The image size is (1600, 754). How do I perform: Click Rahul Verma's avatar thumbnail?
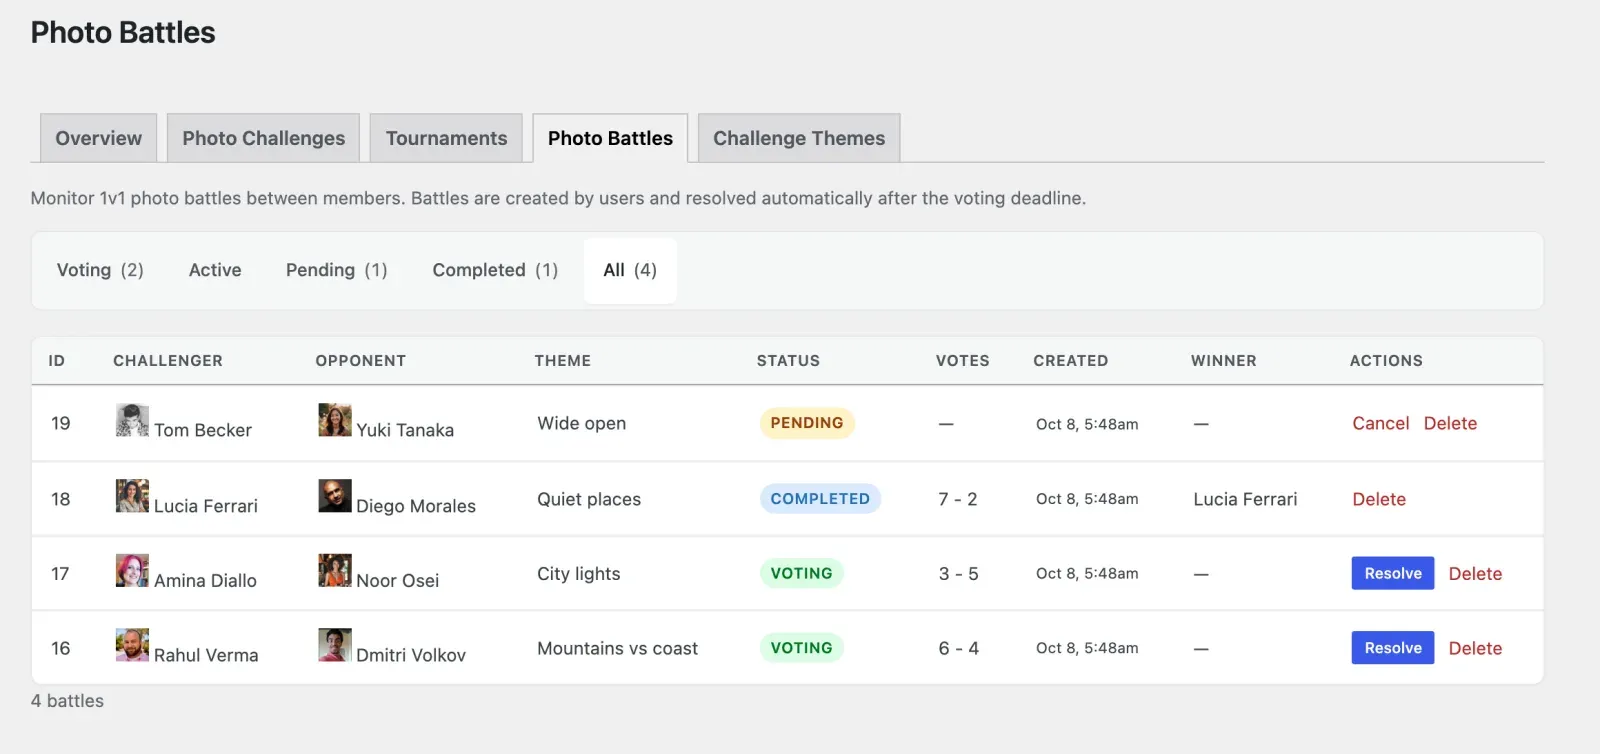pos(132,645)
